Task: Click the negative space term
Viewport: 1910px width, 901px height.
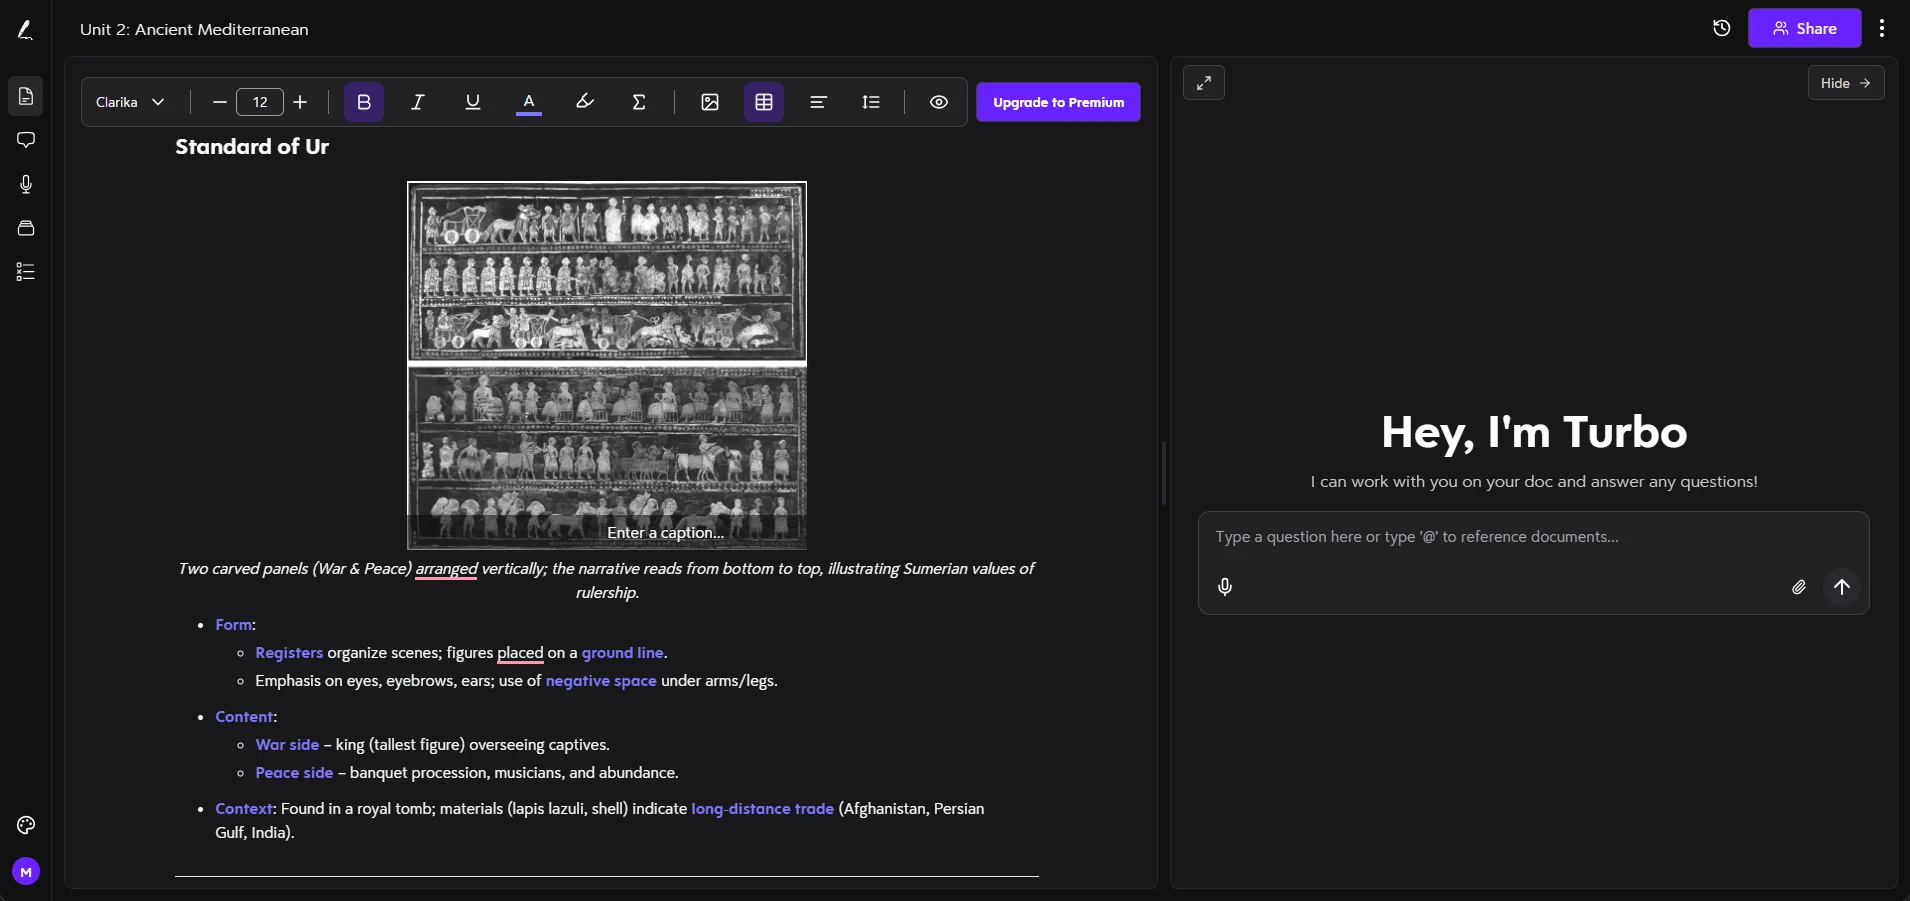Action: 601,681
